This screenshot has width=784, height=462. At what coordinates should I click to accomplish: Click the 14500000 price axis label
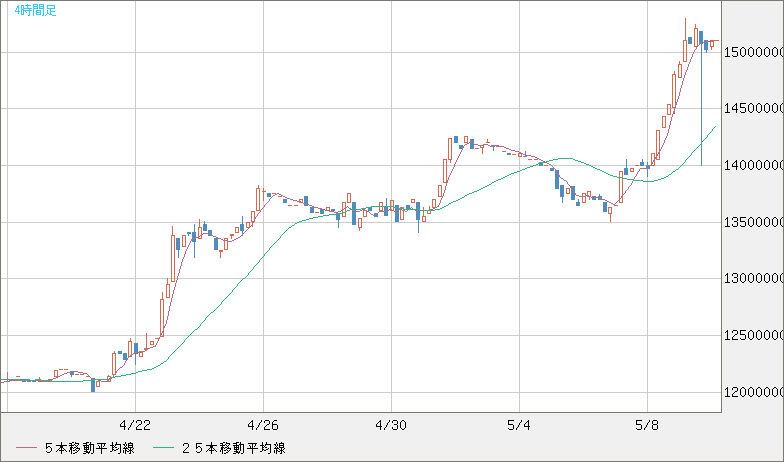(x=754, y=108)
